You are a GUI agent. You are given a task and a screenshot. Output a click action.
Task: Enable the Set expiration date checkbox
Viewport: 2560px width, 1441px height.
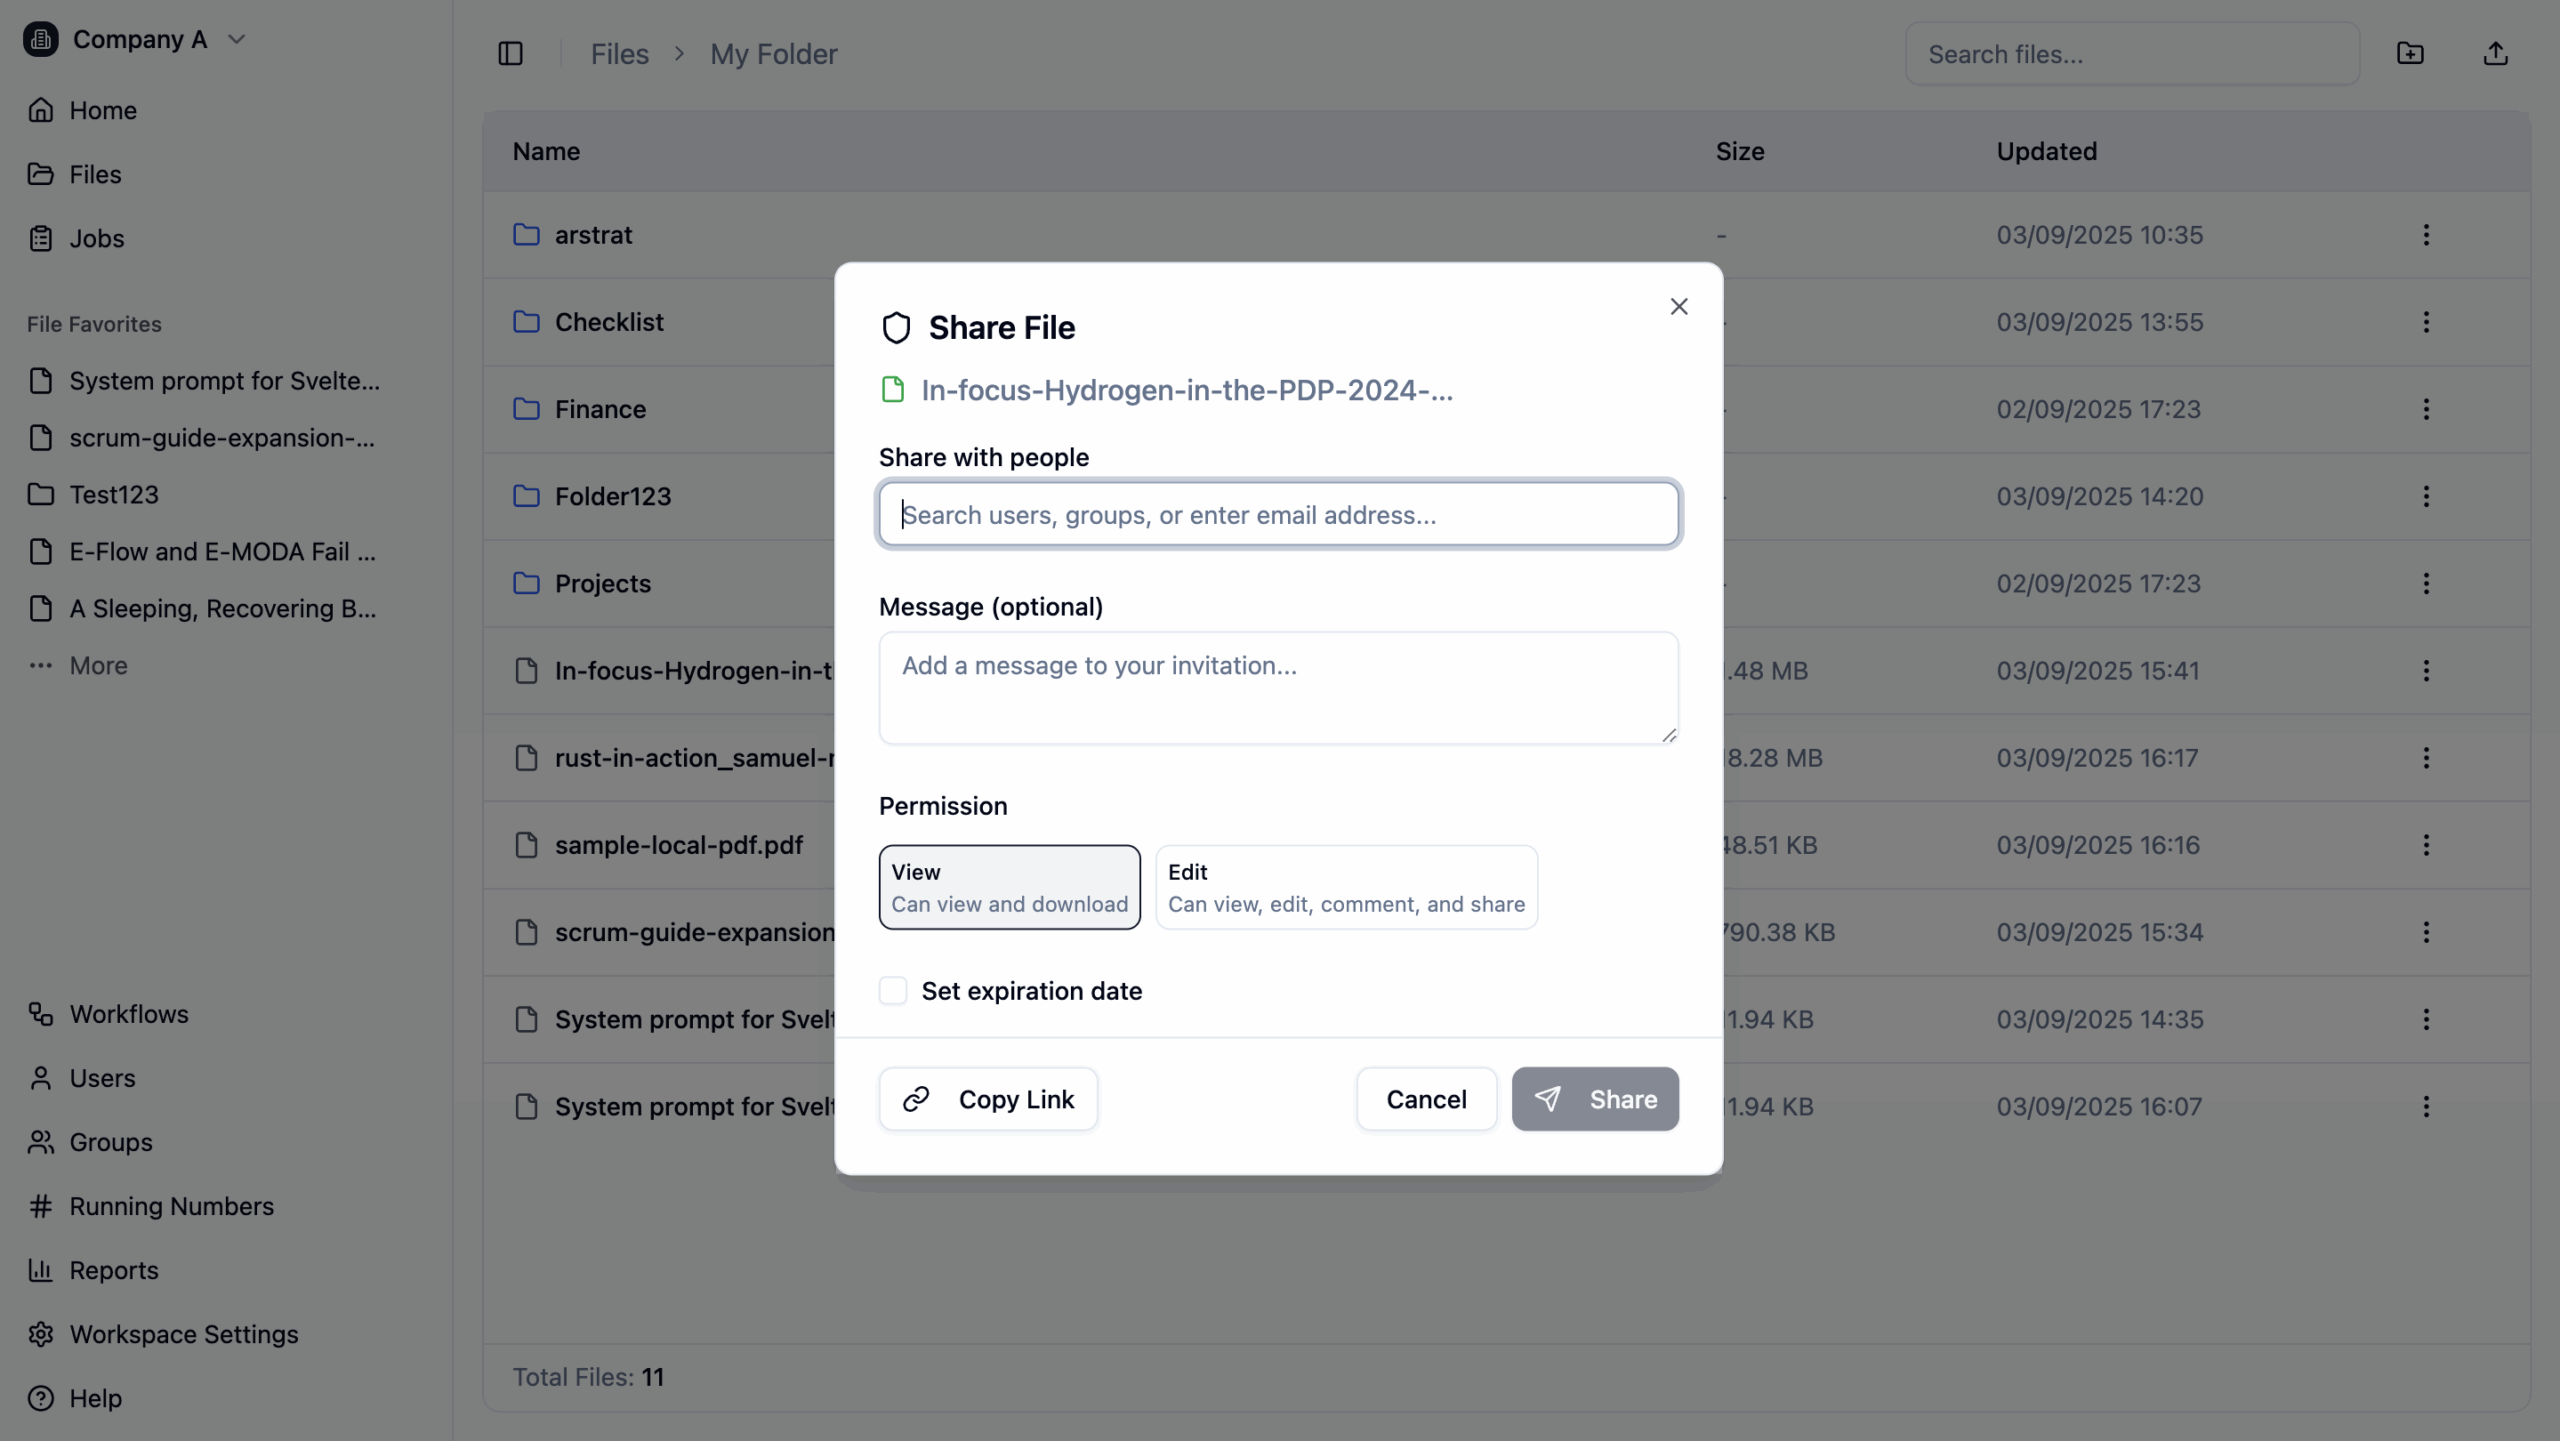click(x=893, y=991)
